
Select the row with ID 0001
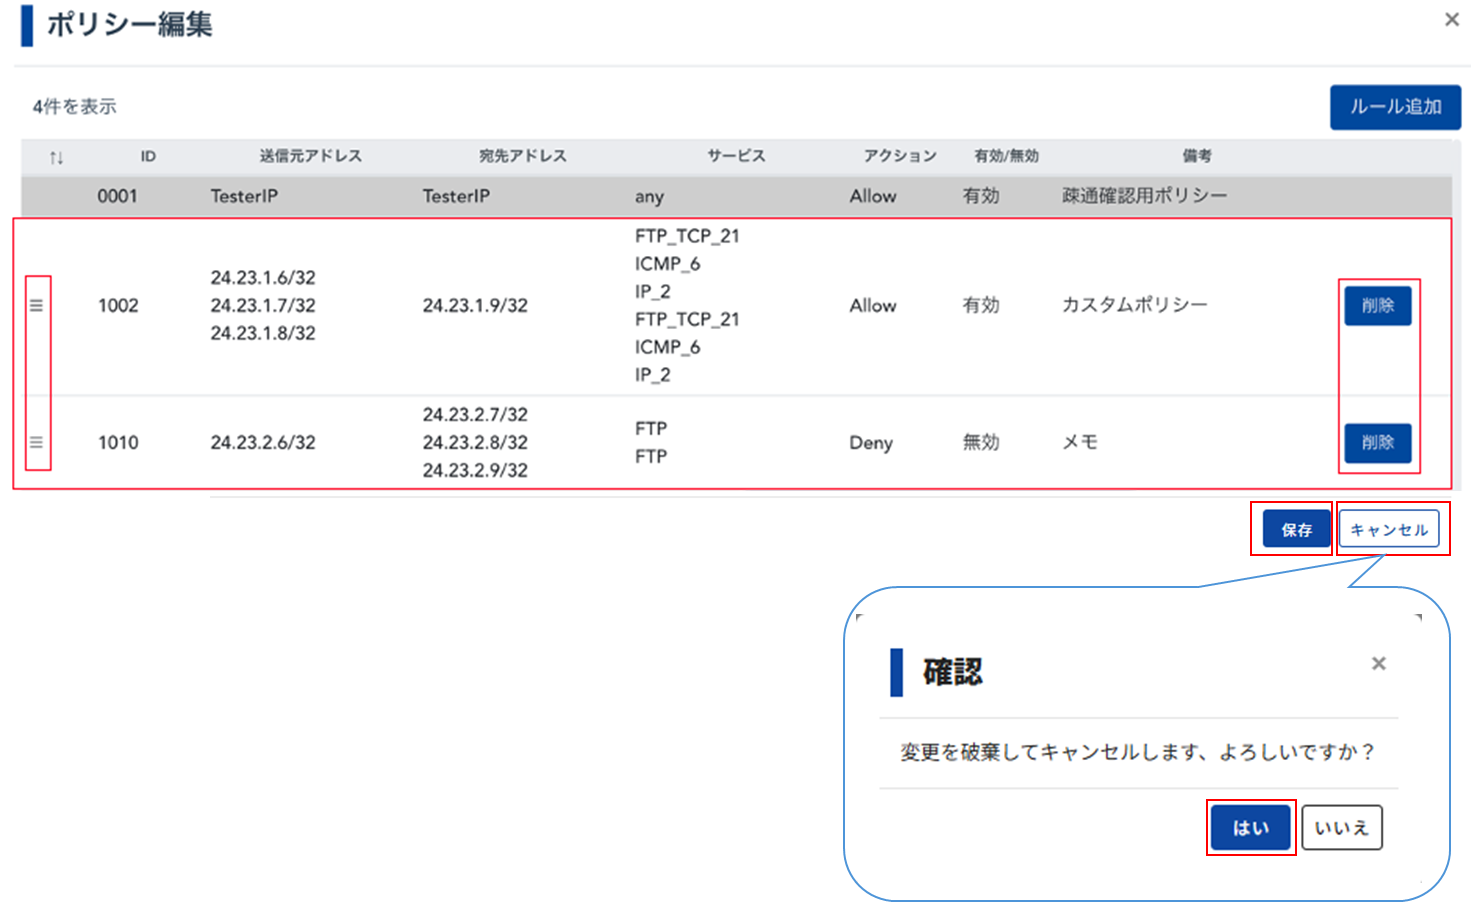[x=117, y=196]
